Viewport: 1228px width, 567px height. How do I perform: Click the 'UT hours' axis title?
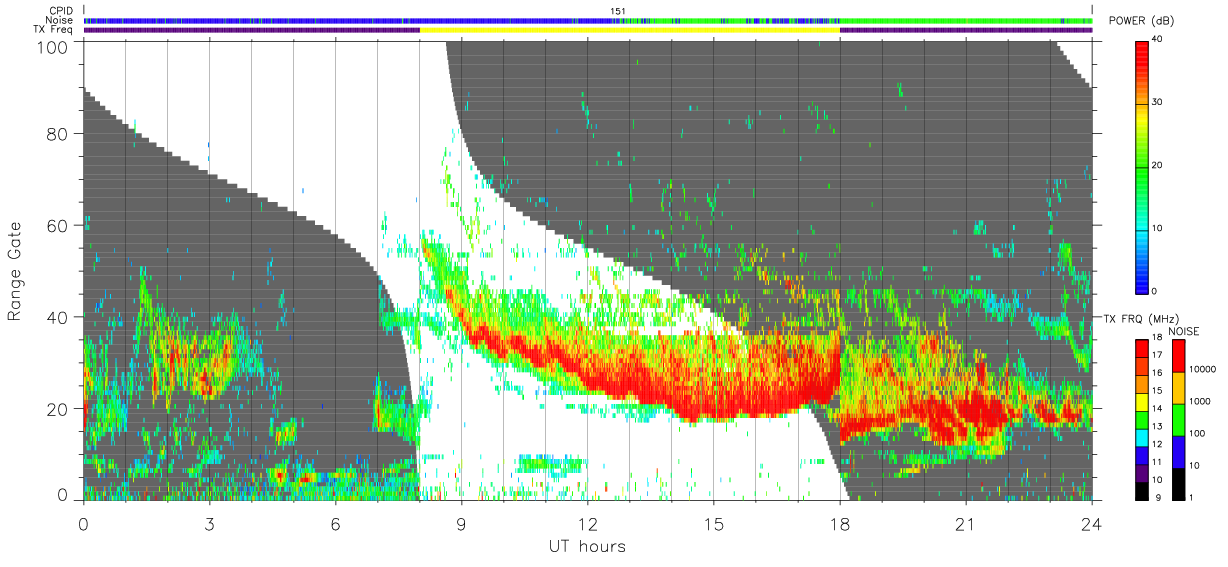pos(587,546)
